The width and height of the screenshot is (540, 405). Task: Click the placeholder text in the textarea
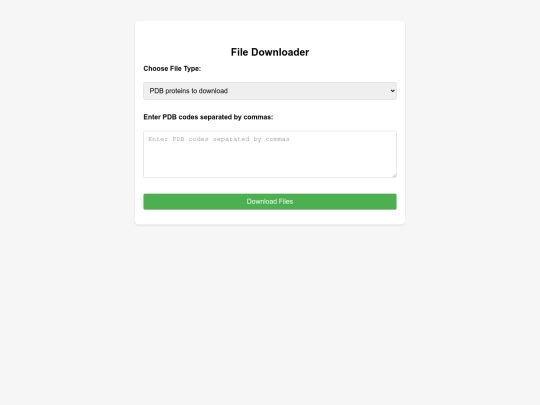[219, 139]
